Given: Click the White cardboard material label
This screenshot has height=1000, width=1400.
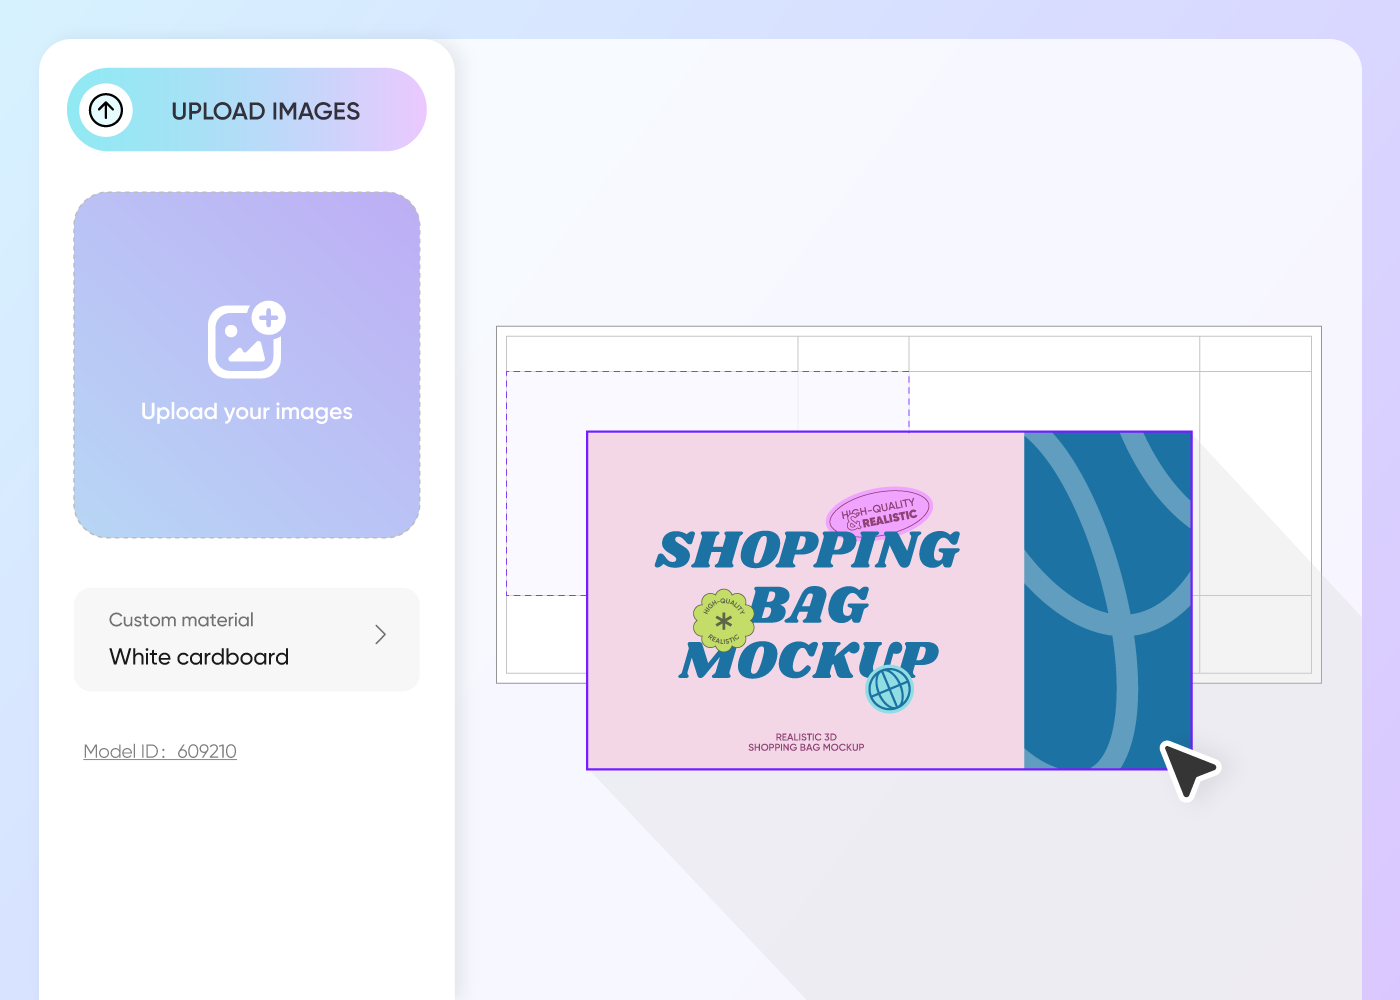Looking at the screenshot, I should tap(198, 657).
